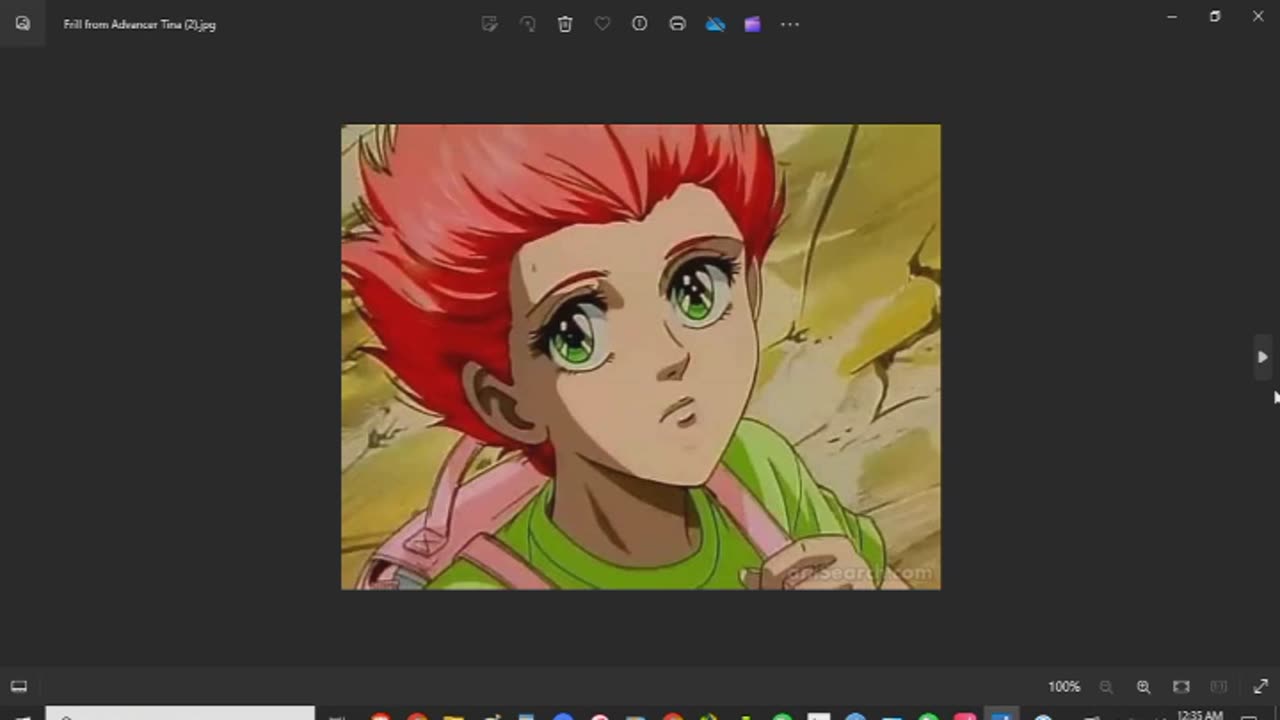Mark photo as favorite with heart
The height and width of the screenshot is (720, 1280).
pyautogui.click(x=602, y=24)
